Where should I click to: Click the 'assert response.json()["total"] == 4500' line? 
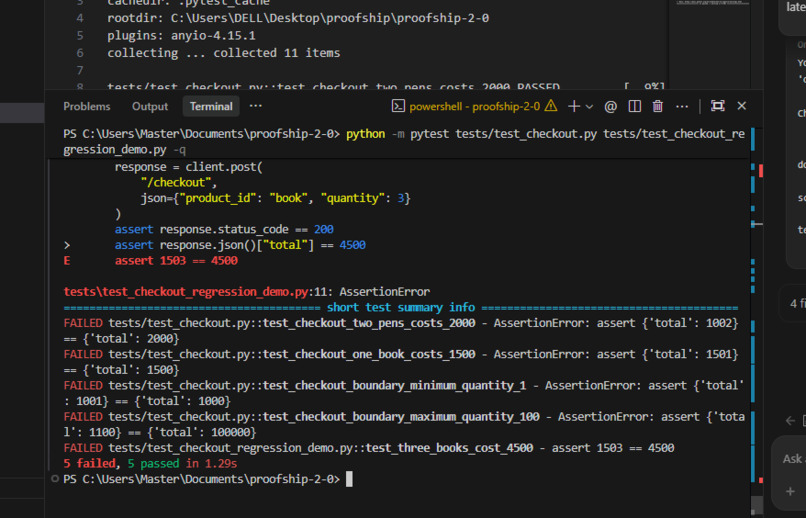tap(240, 245)
